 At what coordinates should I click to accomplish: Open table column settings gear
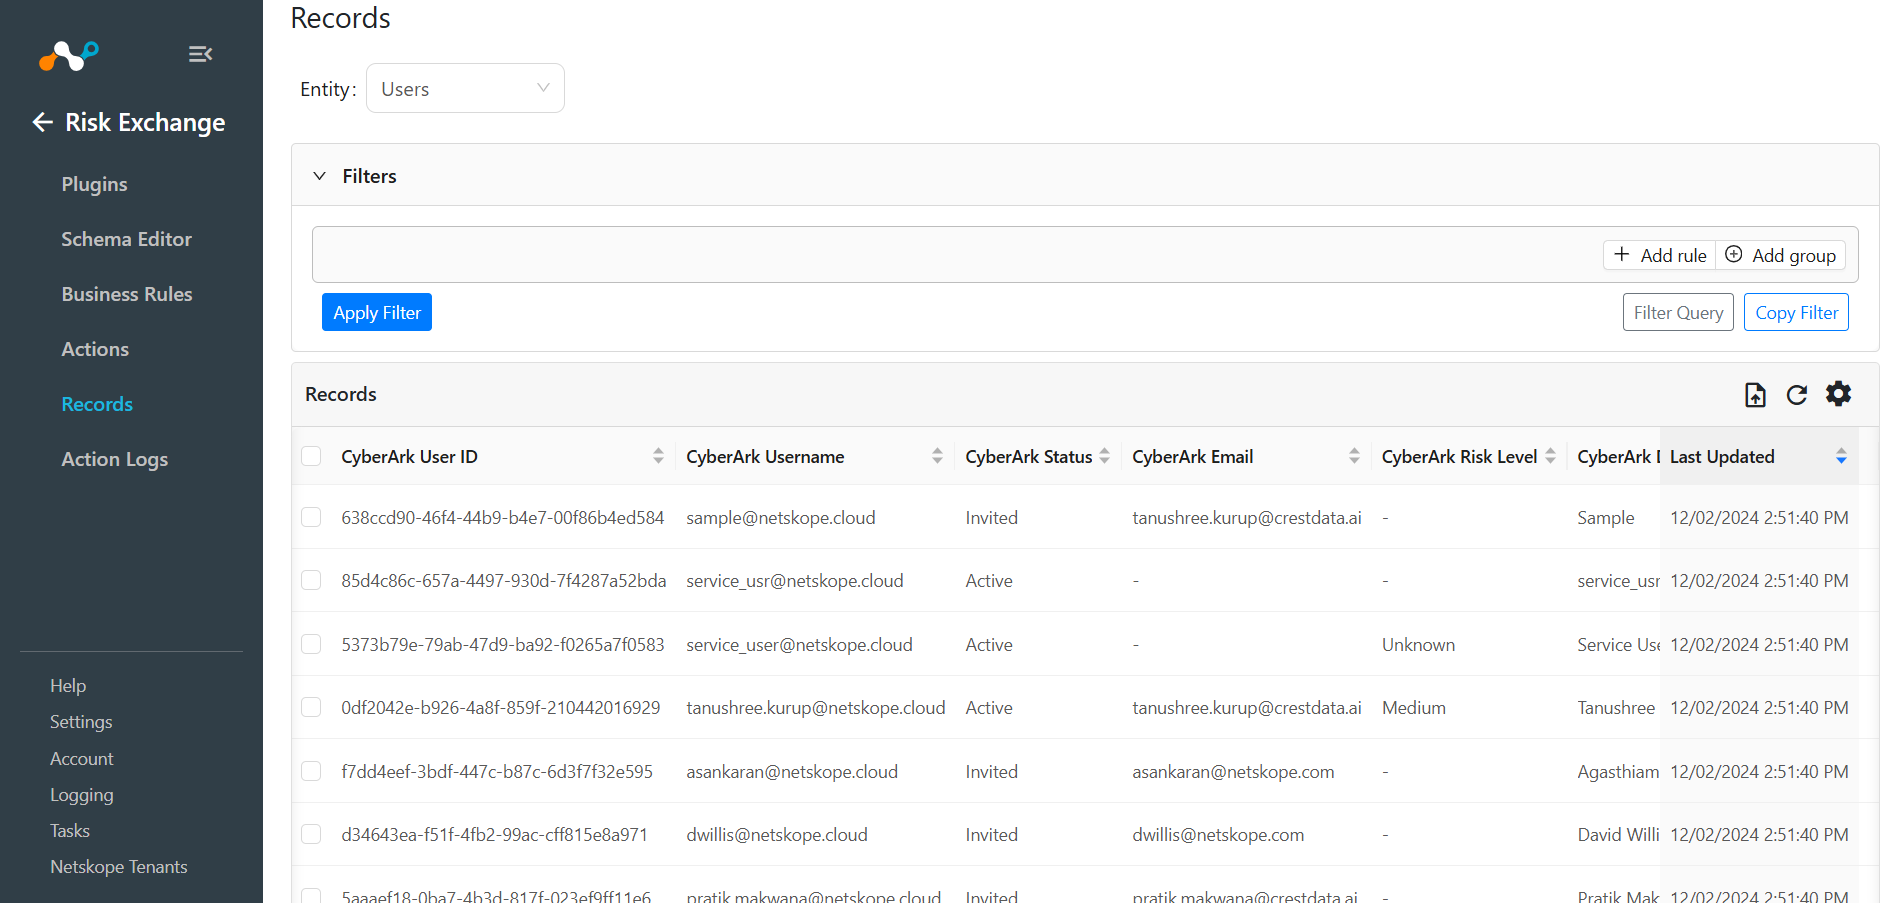(x=1838, y=394)
